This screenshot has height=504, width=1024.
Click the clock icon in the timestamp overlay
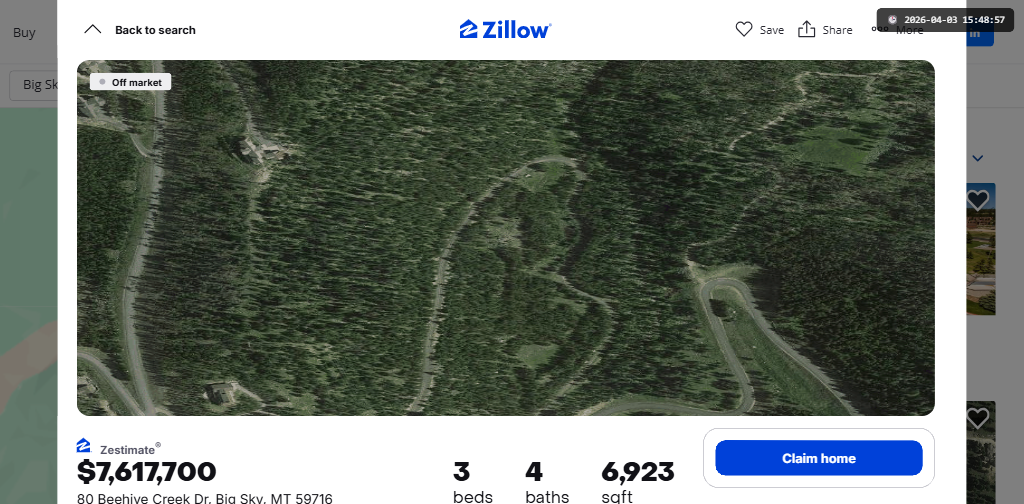(892, 20)
